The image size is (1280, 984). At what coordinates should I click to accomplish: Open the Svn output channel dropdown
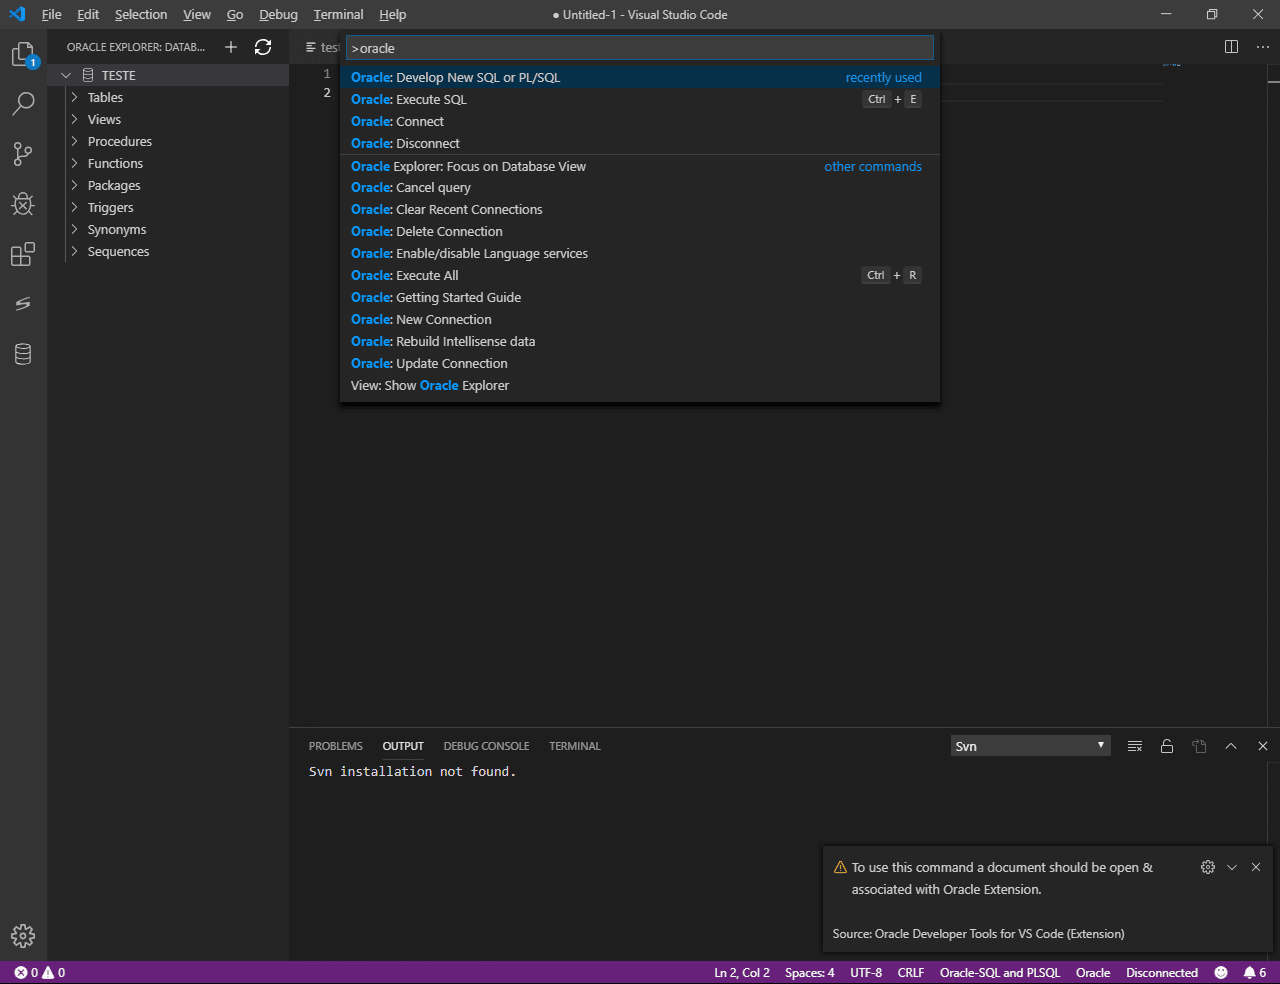click(1030, 745)
